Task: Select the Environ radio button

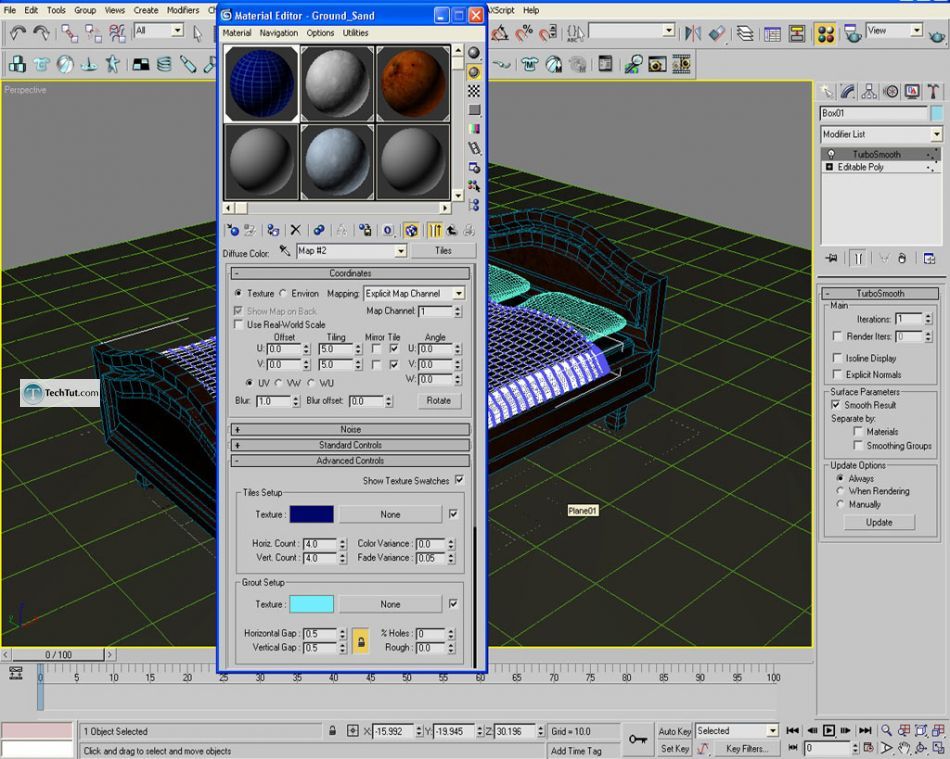Action: pos(283,294)
